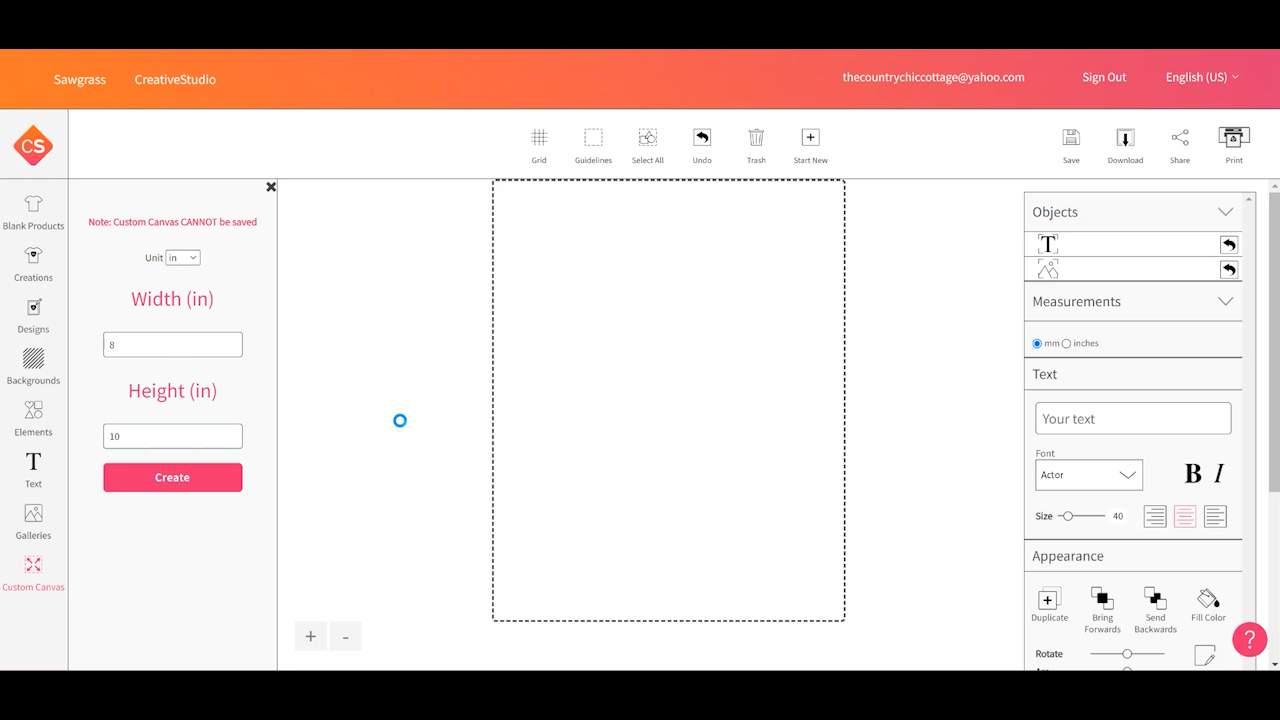This screenshot has height=720, width=1280.
Task: Click the Select All tool
Action: tap(648, 145)
